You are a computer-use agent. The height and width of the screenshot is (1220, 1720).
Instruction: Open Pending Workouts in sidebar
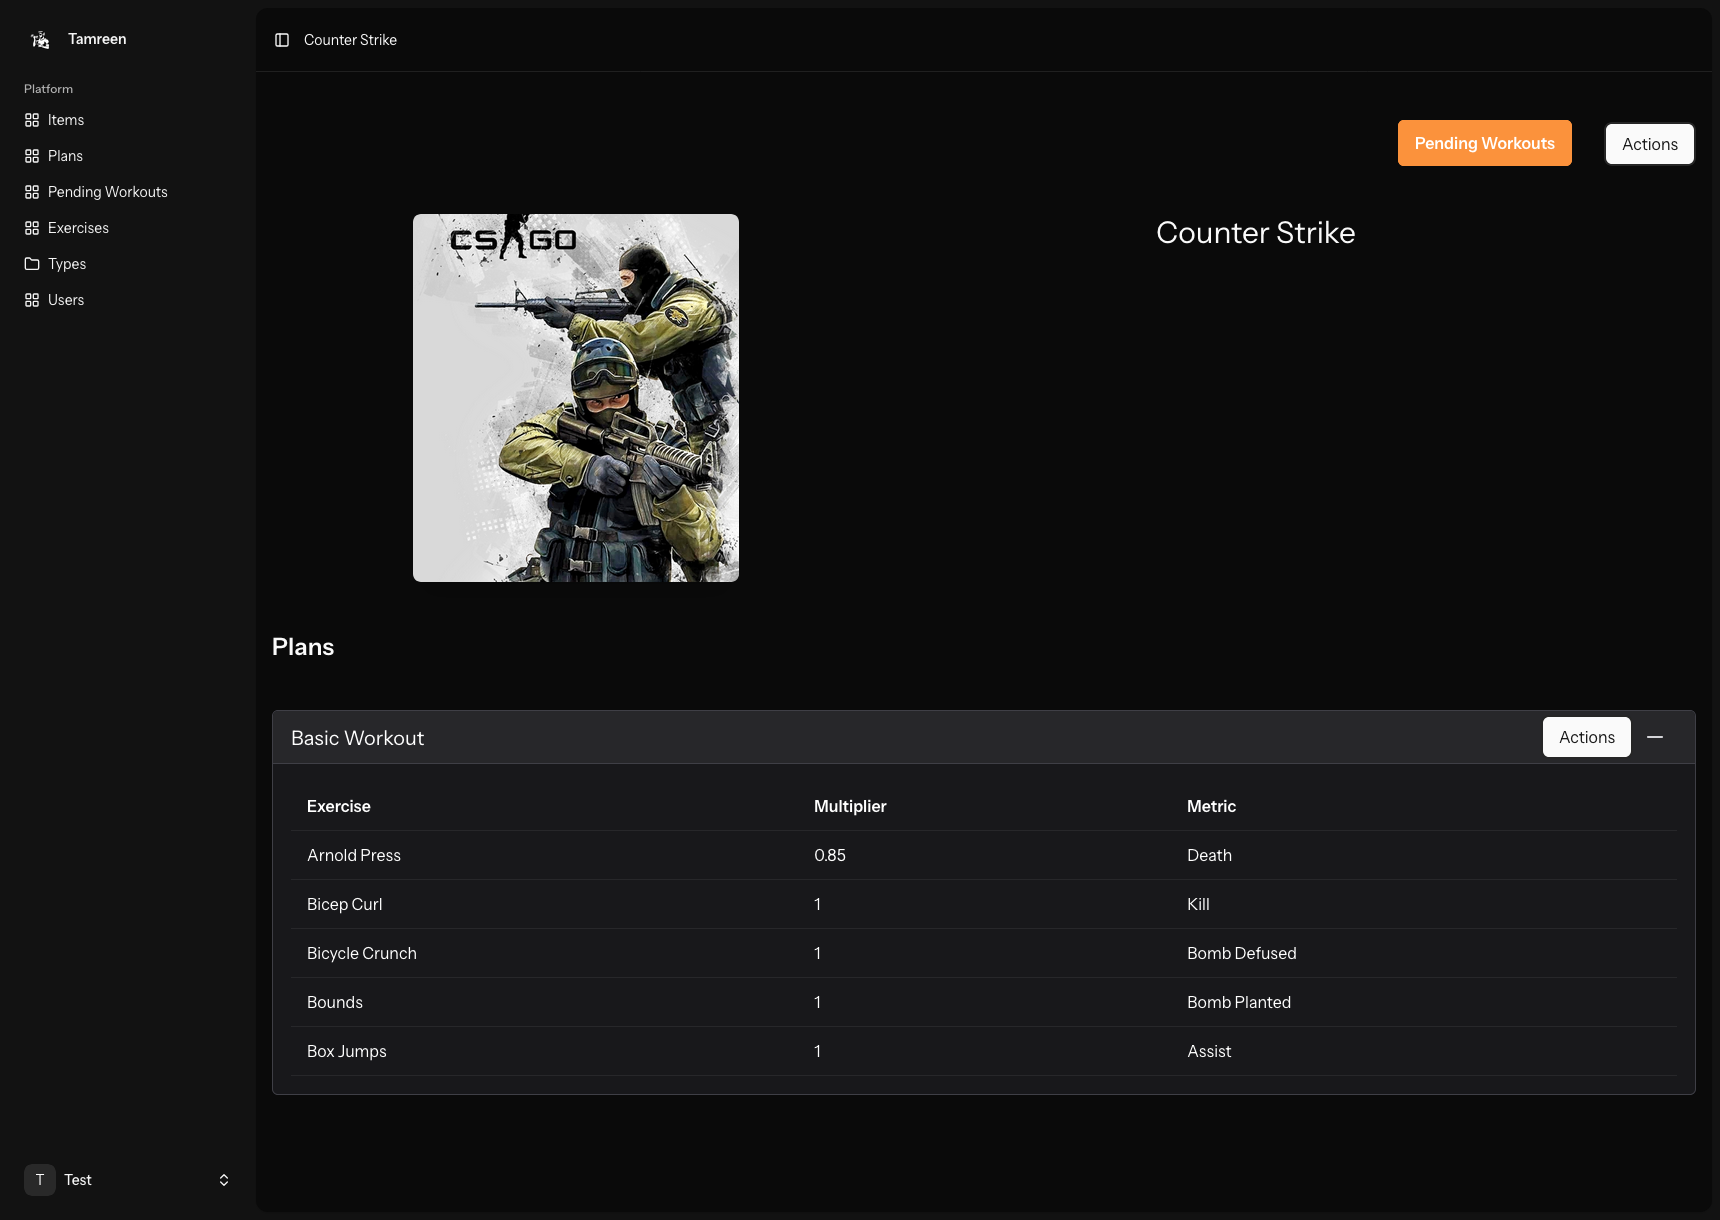tap(128, 192)
